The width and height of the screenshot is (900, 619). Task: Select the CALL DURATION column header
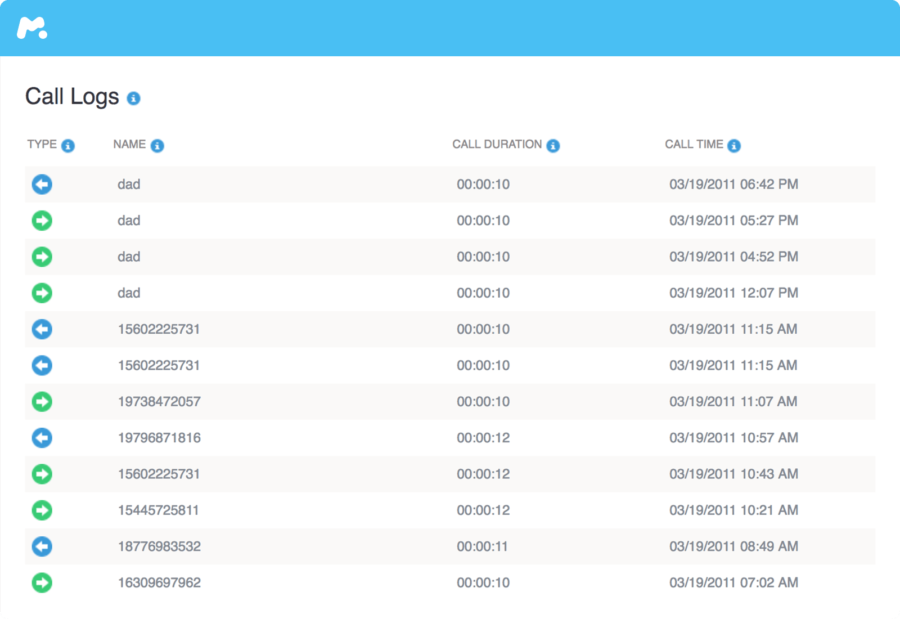pyautogui.click(x=497, y=144)
